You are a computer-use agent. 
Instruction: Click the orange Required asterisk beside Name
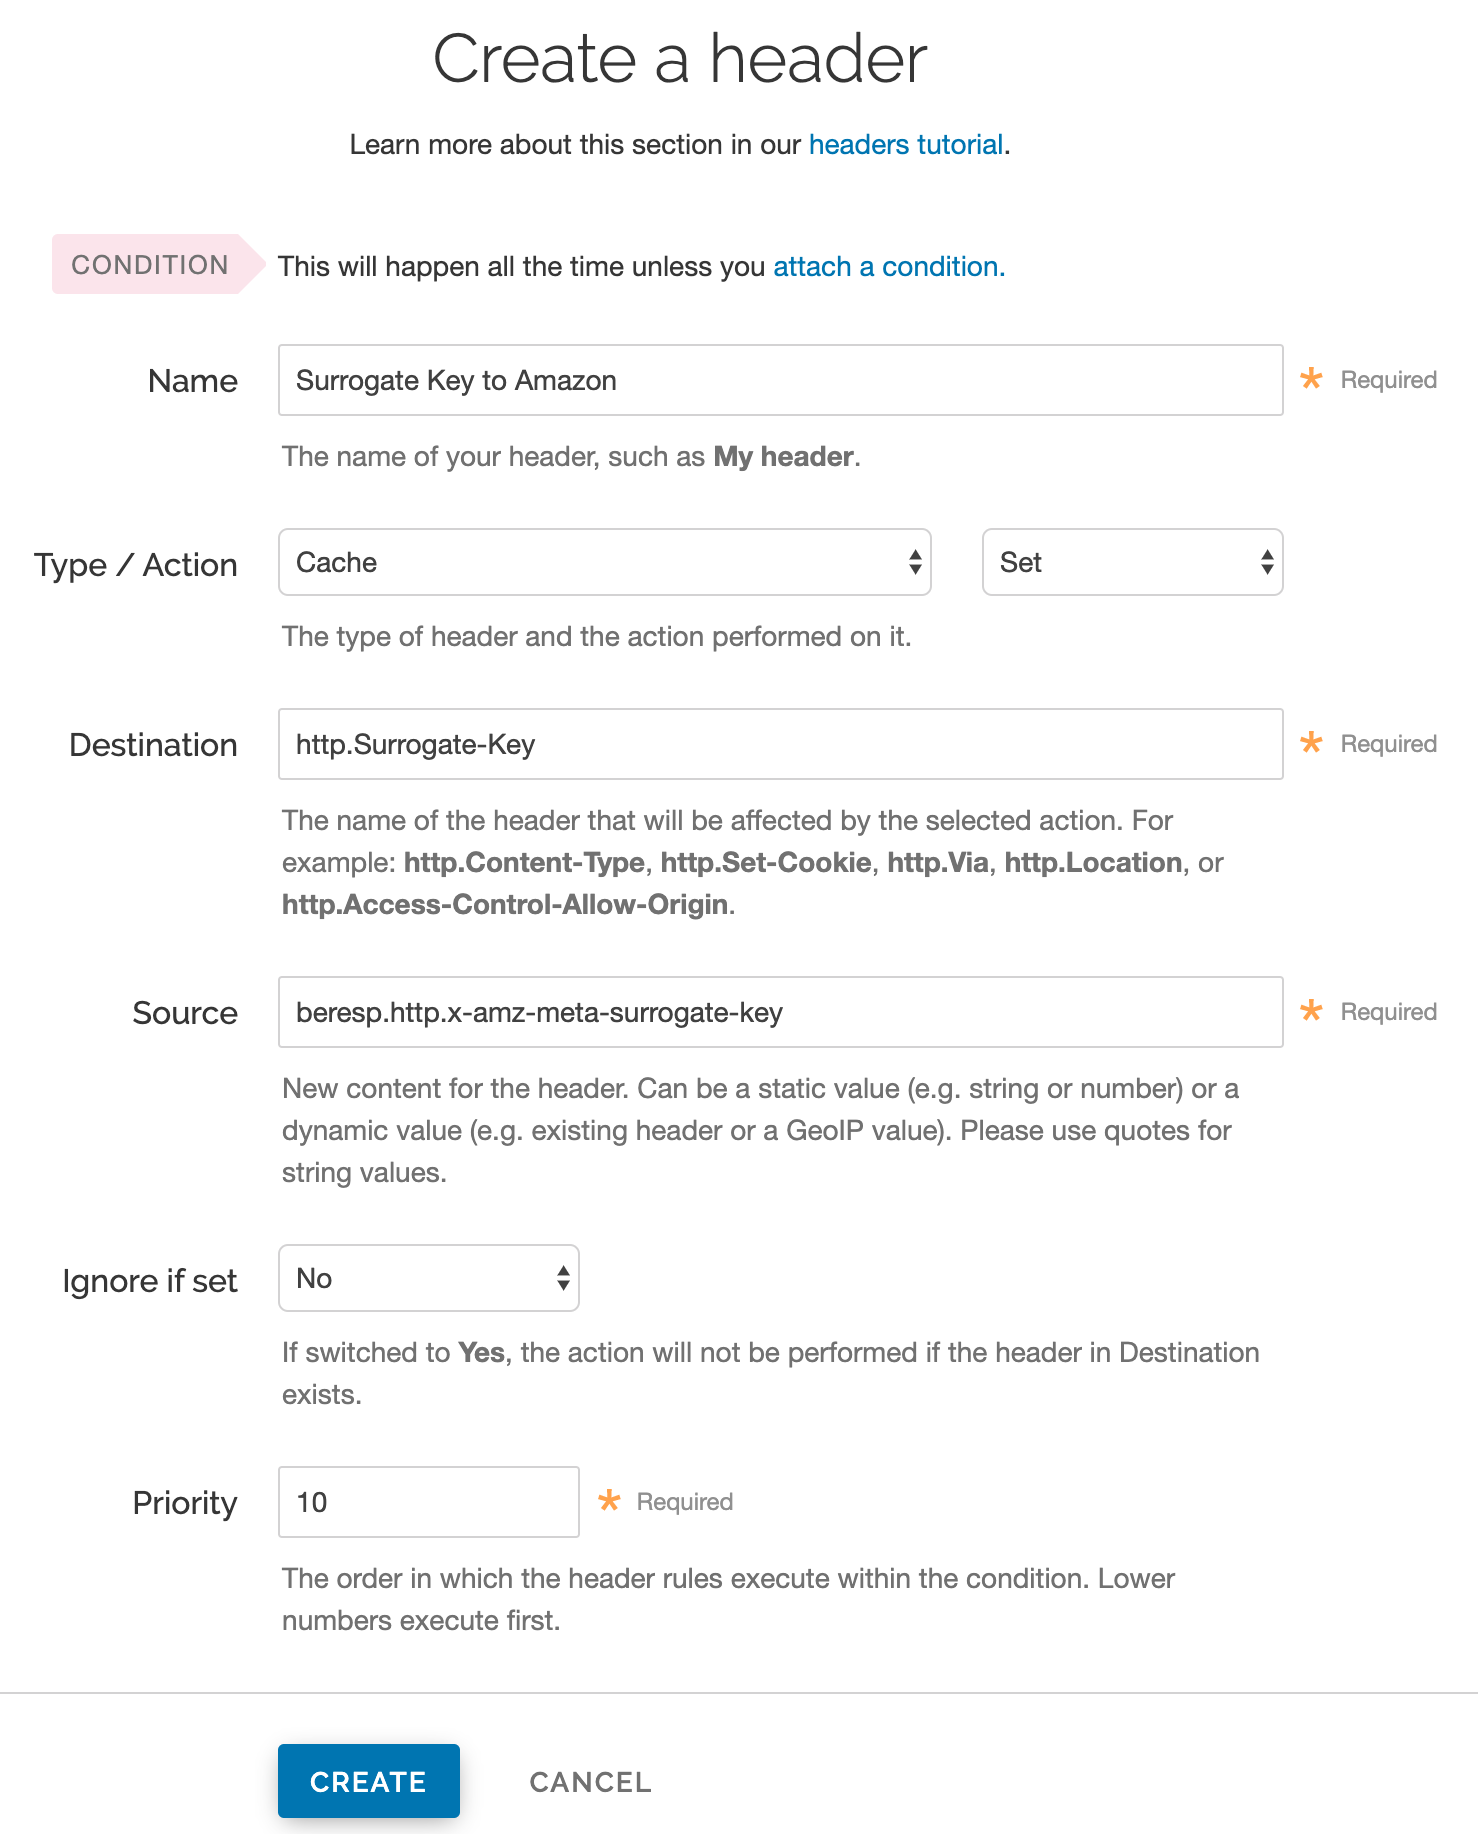coord(1310,379)
